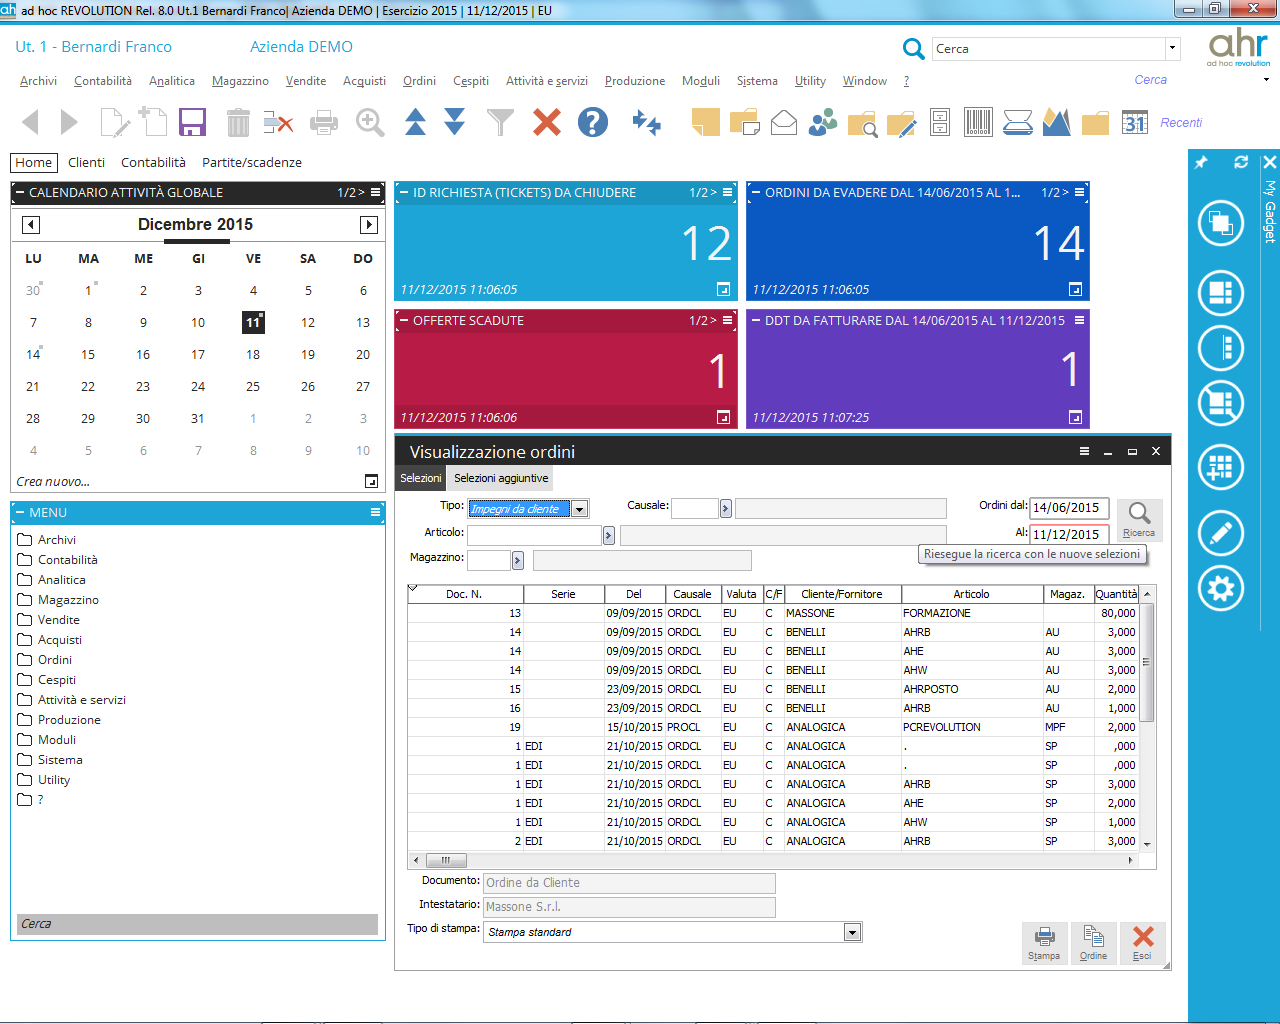This screenshot has width=1280, height=1024.
Task: Select the pencil edit icon in My Gadget
Action: pyautogui.click(x=1219, y=533)
